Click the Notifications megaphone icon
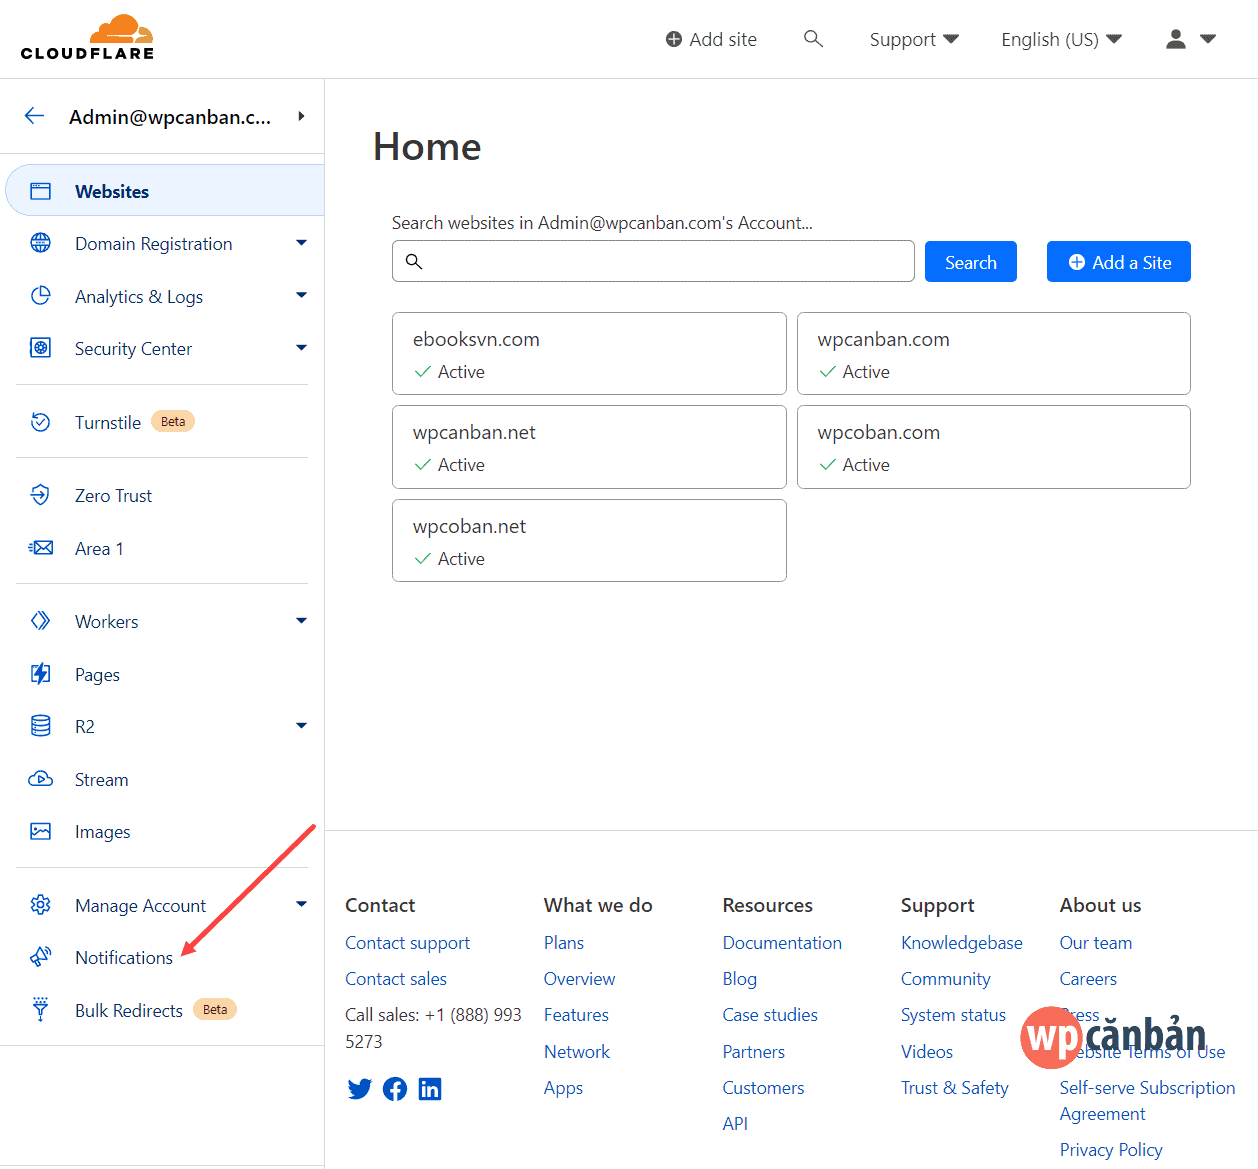 click(x=40, y=957)
